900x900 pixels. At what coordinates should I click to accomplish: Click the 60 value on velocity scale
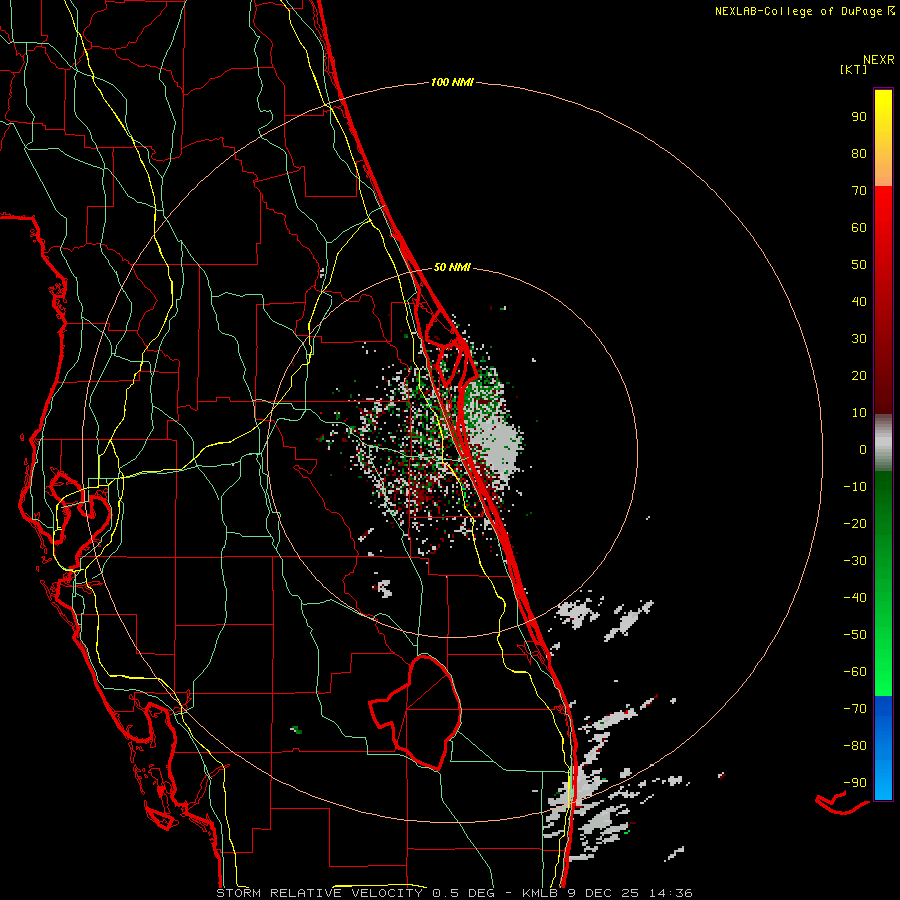(859, 228)
